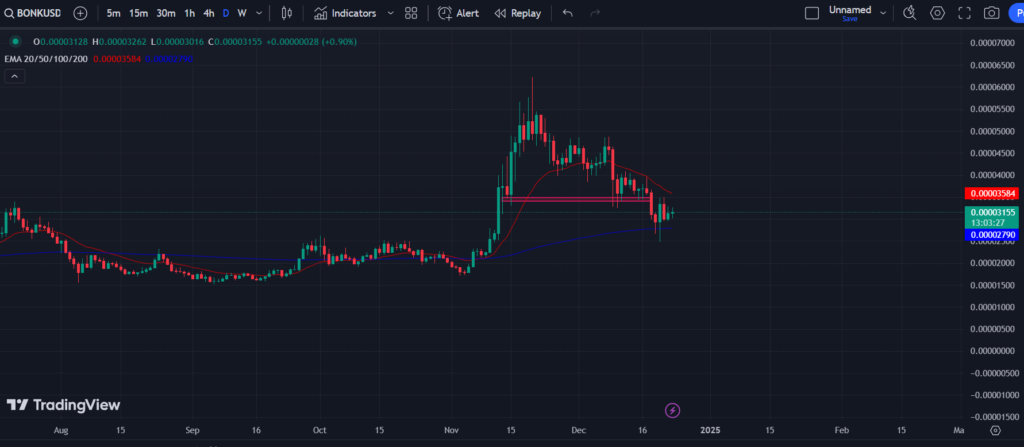Open the purple lightning event marker
Image resolution: width=1024 pixels, height=447 pixels.
673,410
